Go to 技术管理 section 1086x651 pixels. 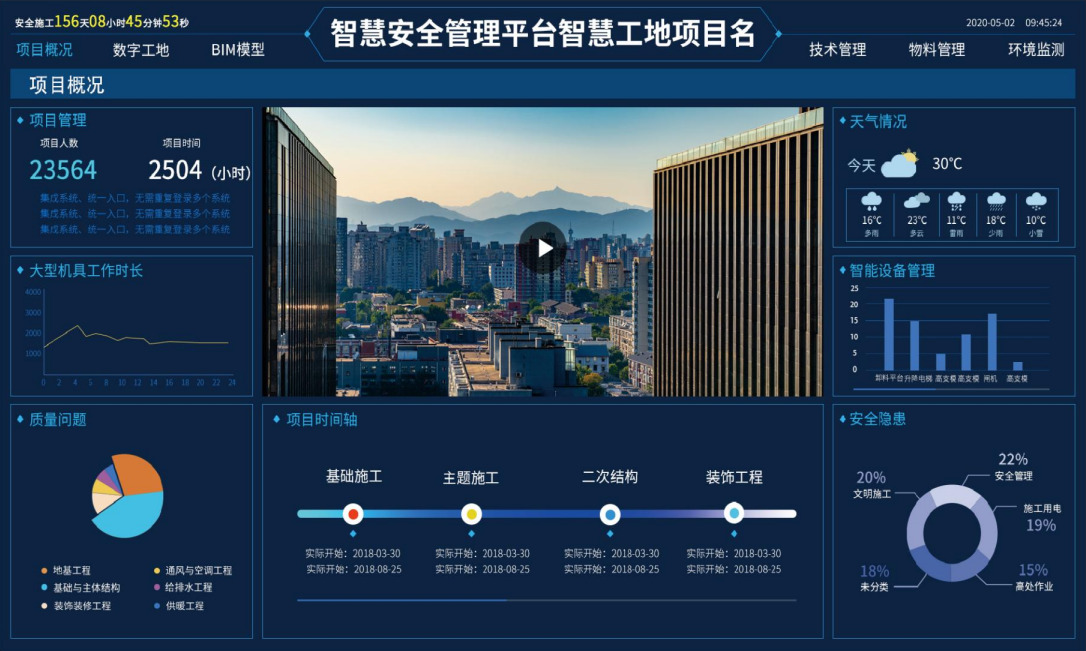837,50
